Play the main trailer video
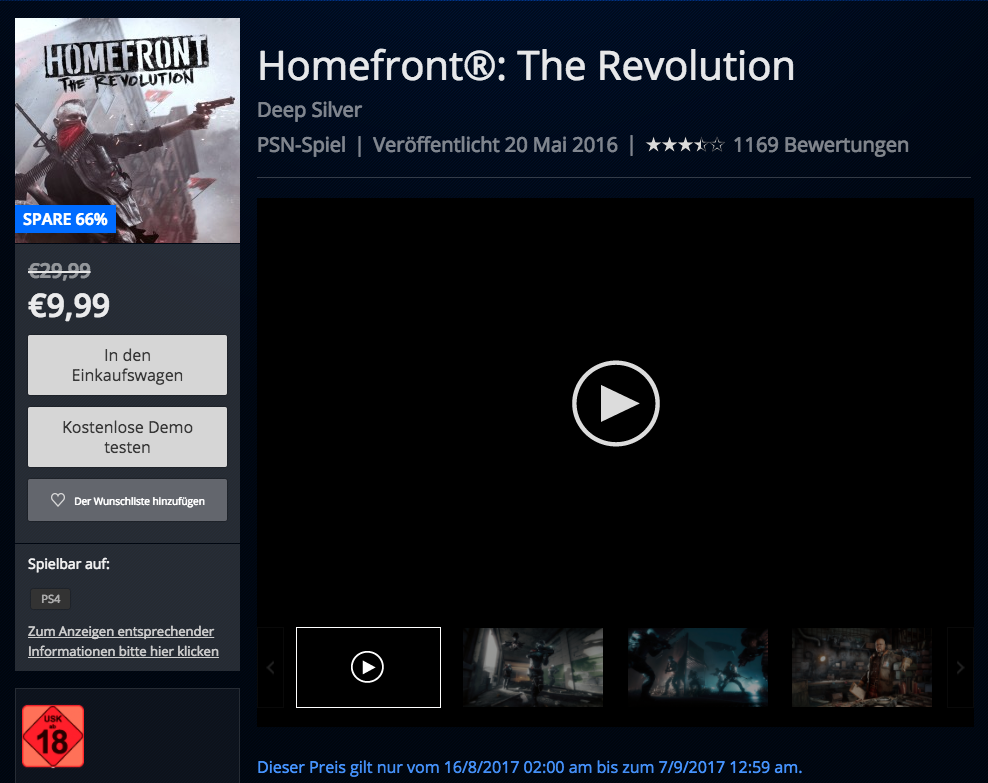The image size is (988, 783). [616, 403]
